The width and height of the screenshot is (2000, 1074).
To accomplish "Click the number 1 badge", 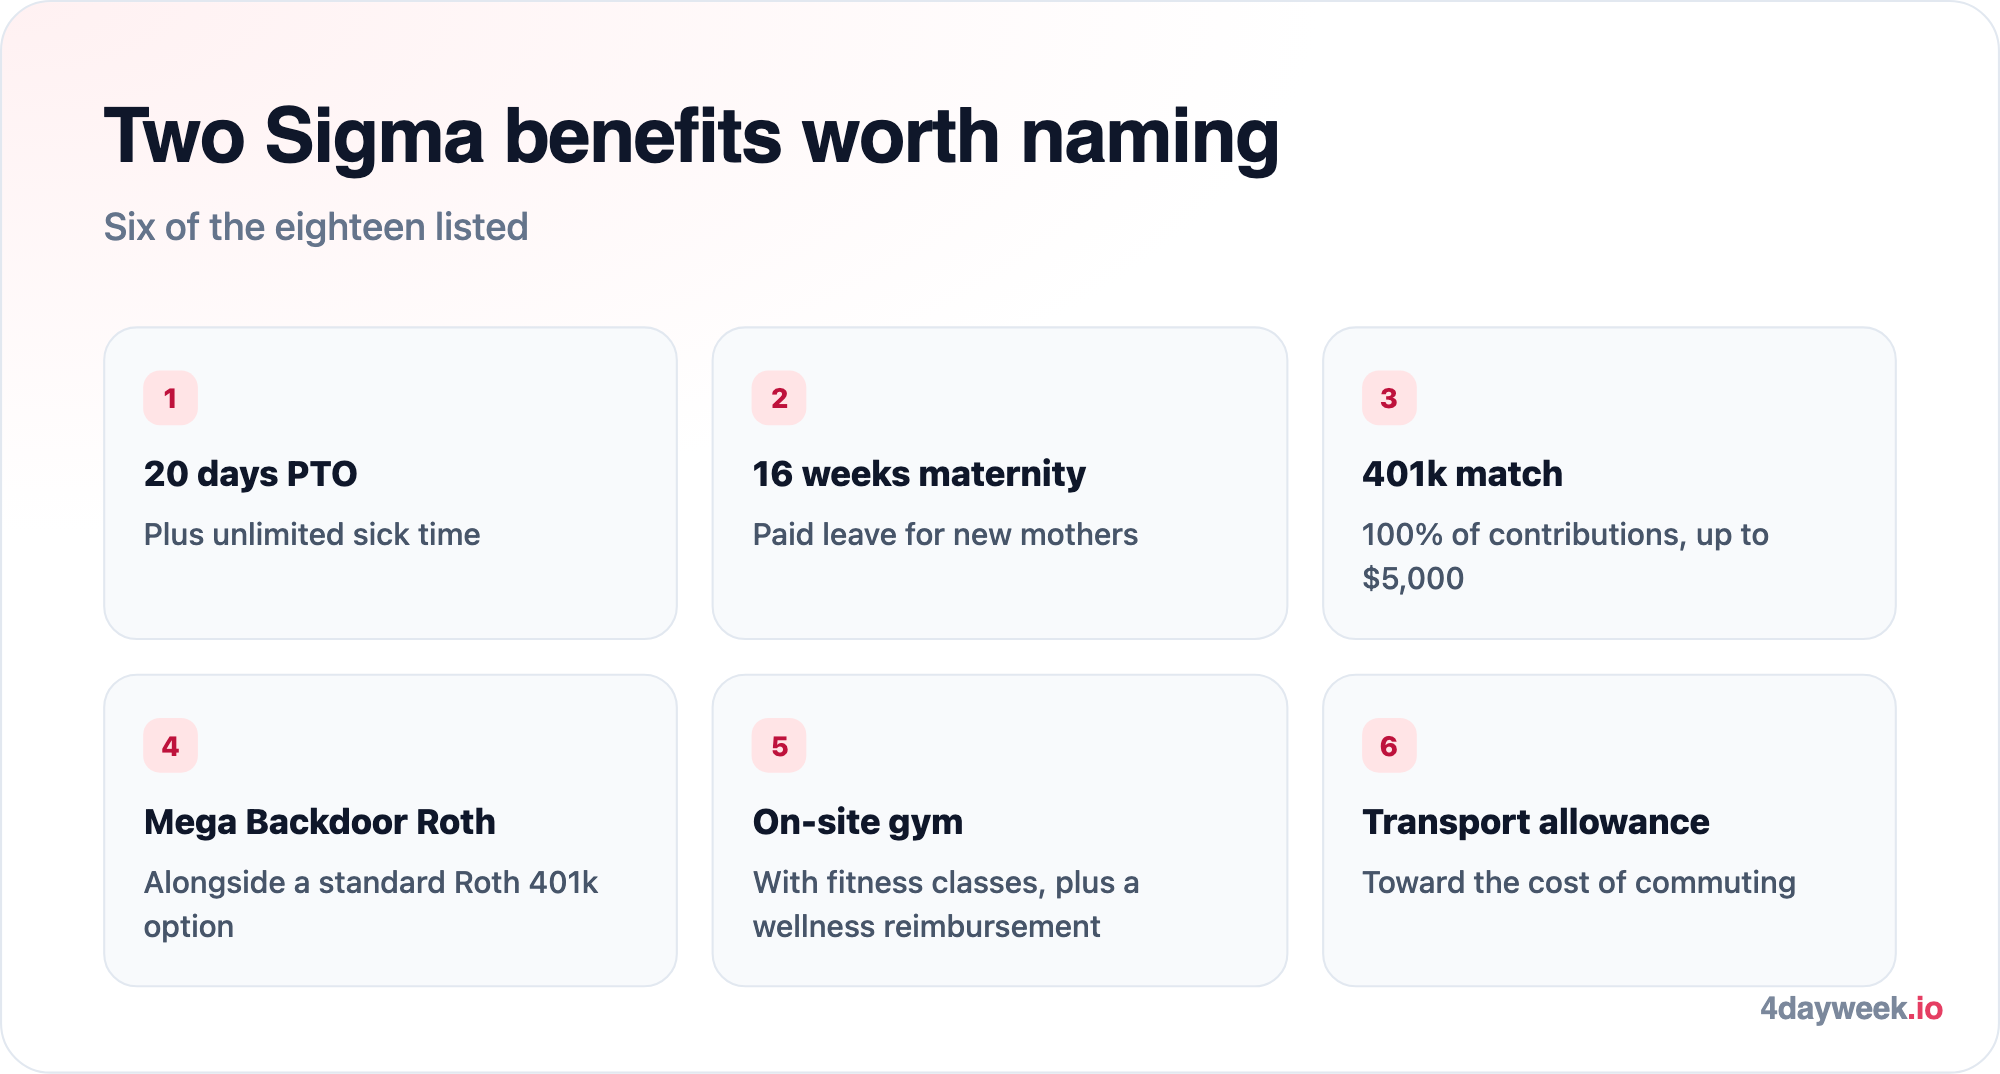I will click(x=170, y=398).
